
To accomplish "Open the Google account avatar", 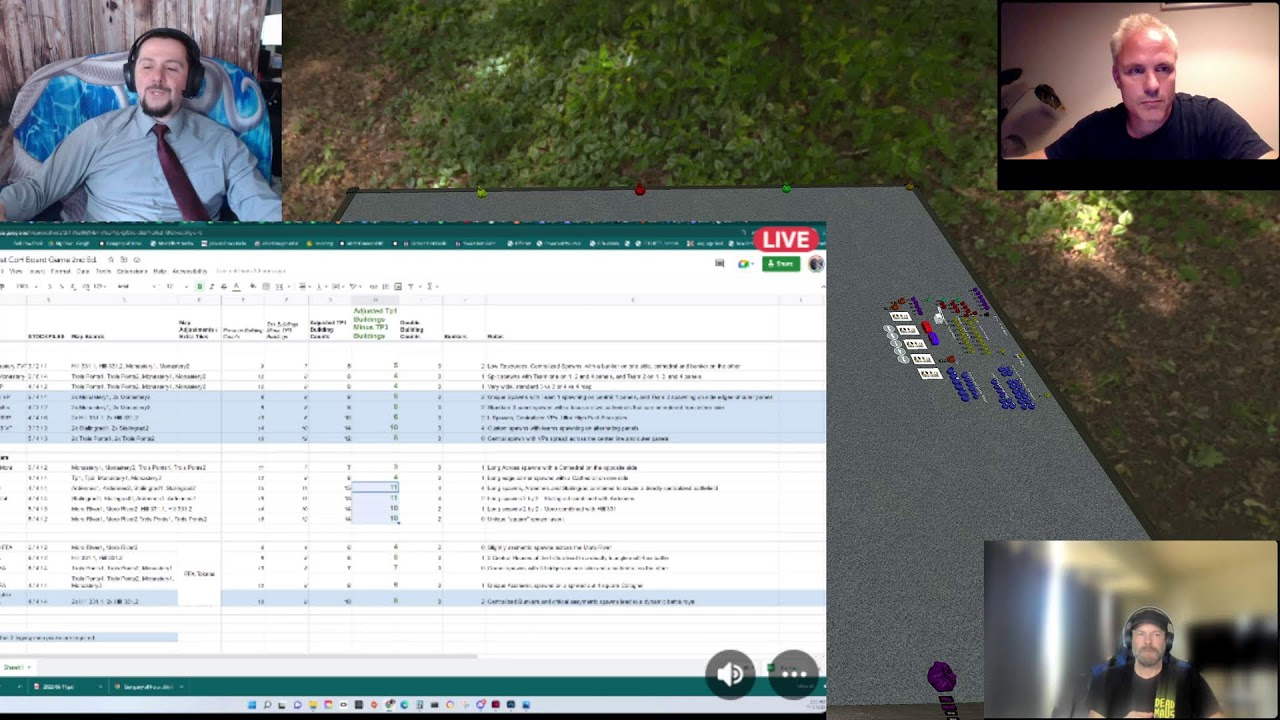I will [x=816, y=264].
